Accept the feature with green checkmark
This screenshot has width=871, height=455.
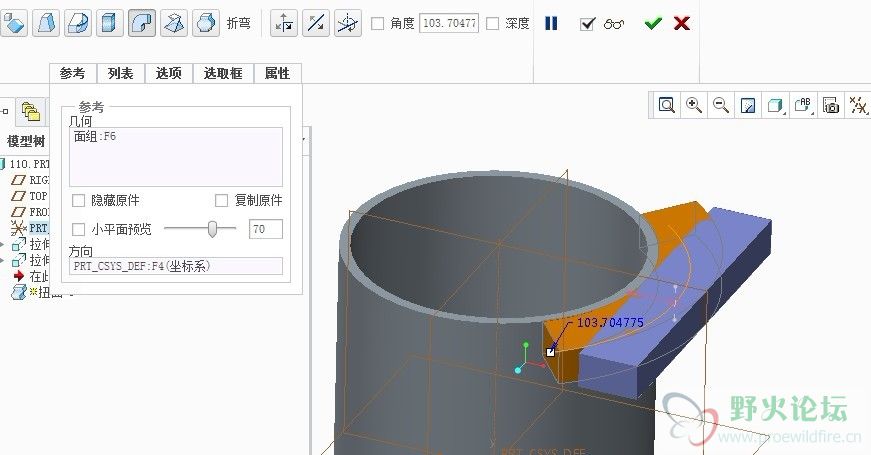tap(653, 23)
